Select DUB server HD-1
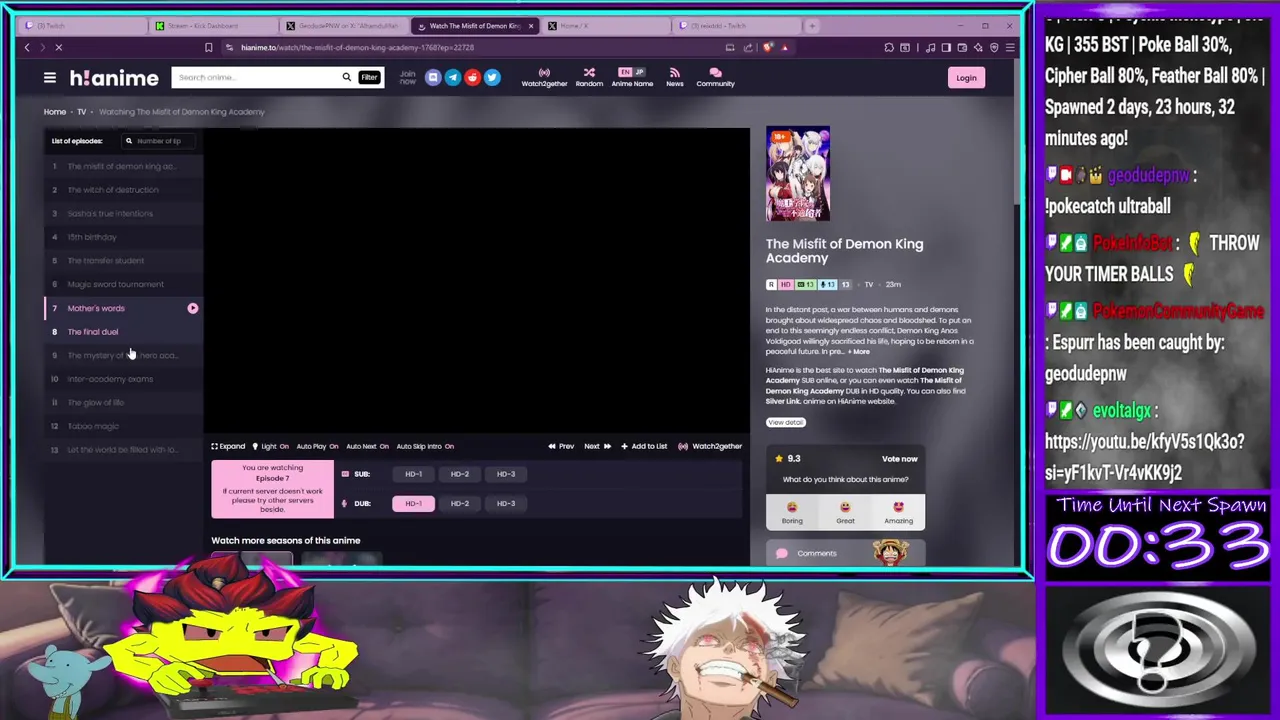The image size is (1280, 720). pos(413,503)
